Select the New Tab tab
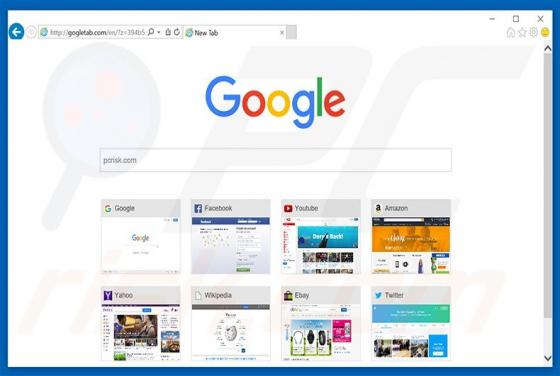Screen dimensions: 560x376 (234, 32)
